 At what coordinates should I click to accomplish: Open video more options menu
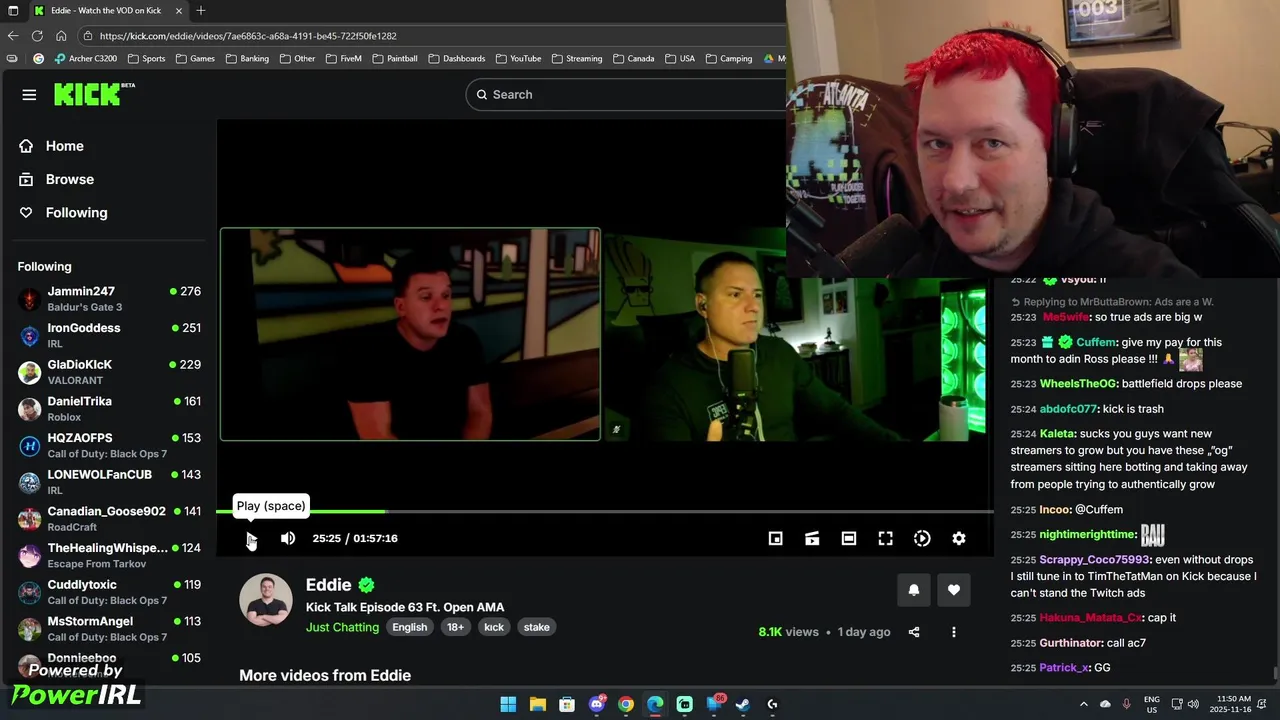tap(953, 632)
